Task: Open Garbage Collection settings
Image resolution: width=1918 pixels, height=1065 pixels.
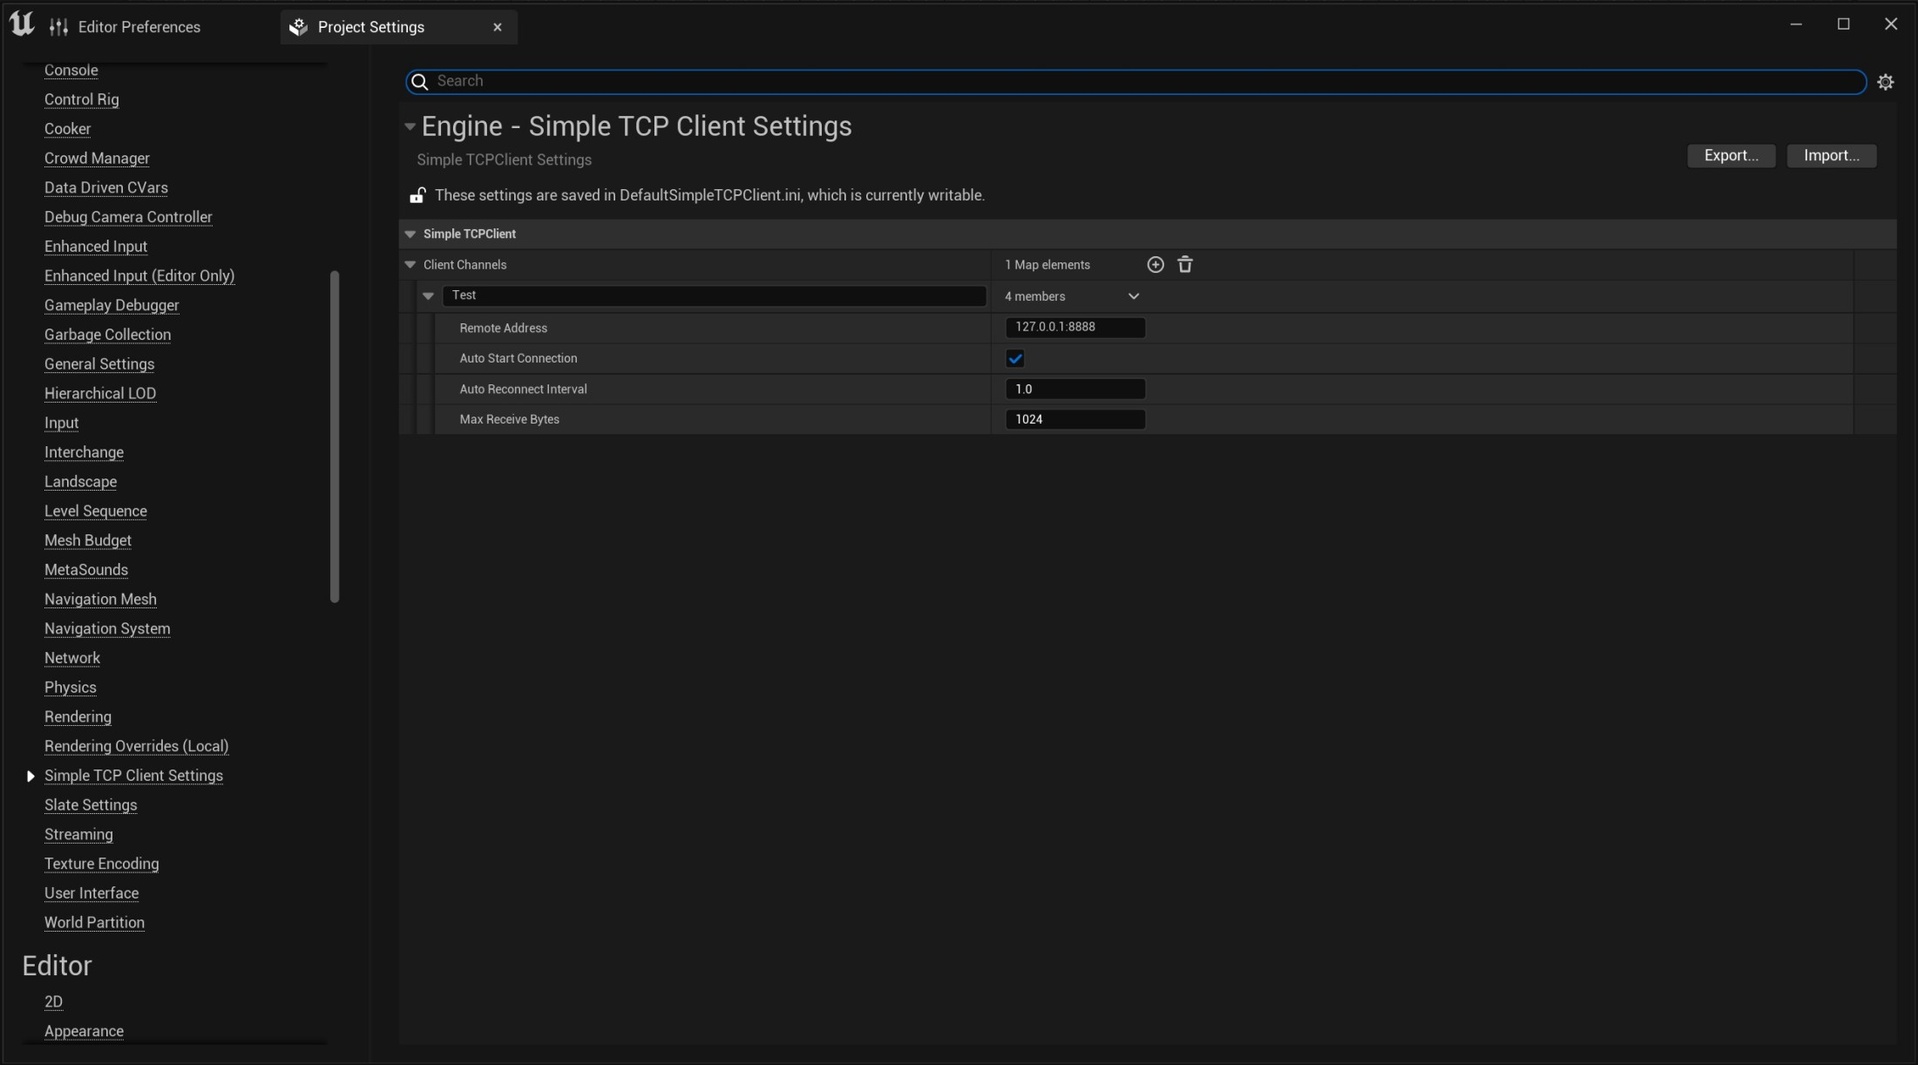Action: [x=107, y=335]
